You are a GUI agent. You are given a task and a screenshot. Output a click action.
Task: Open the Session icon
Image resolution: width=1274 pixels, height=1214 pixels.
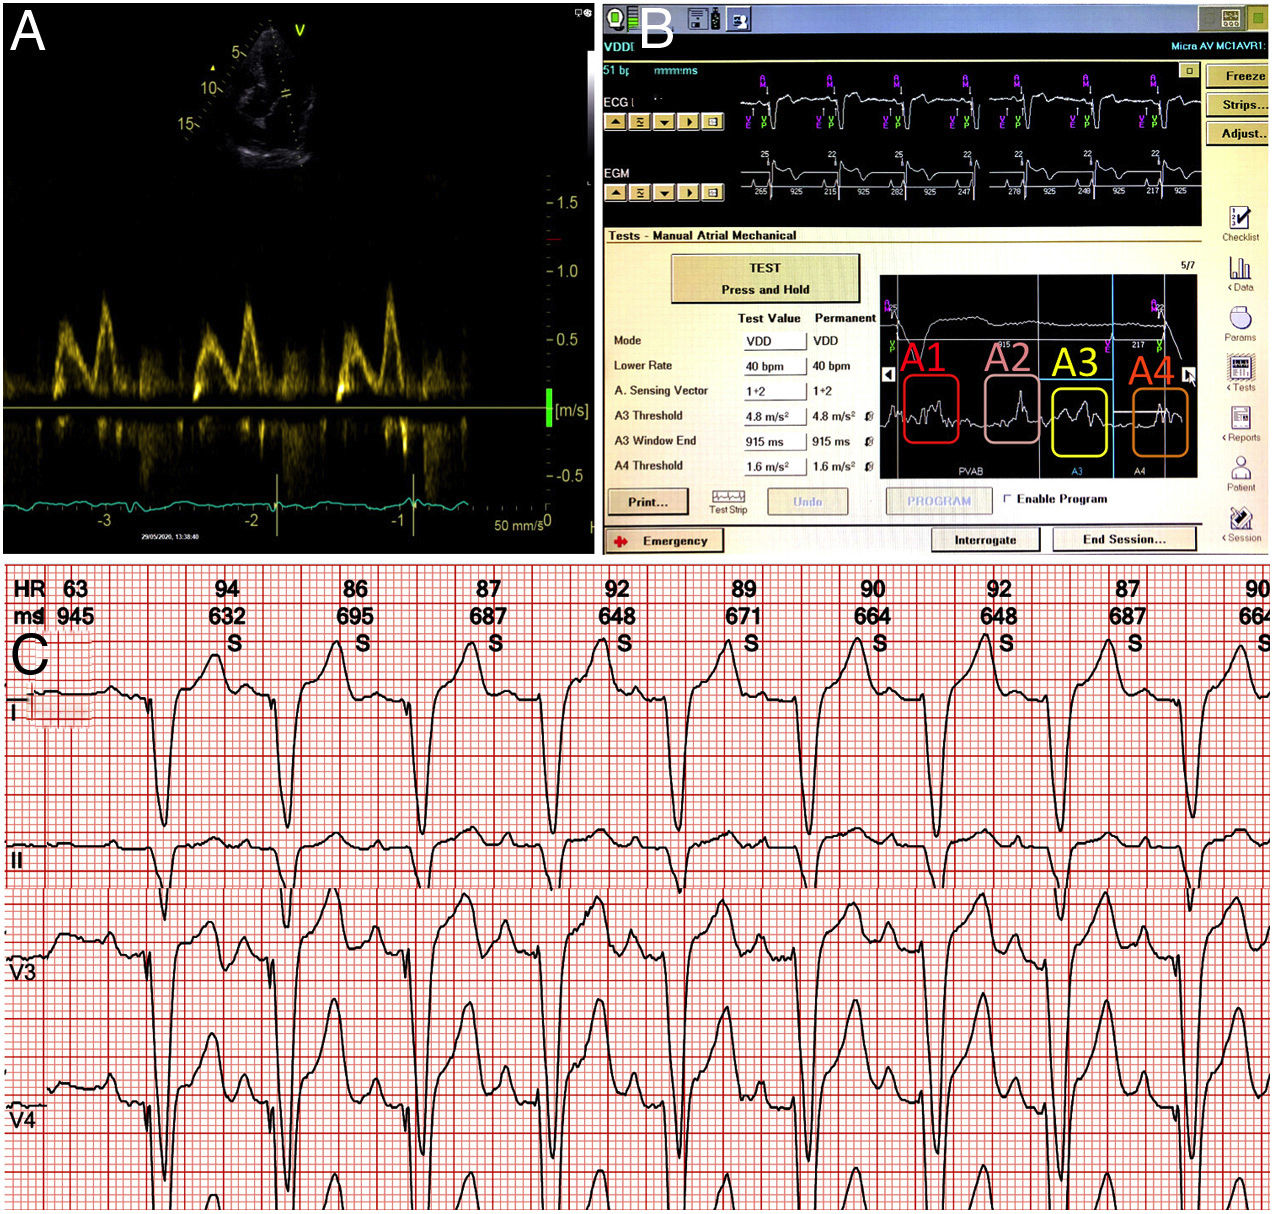[x=1240, y=519]
